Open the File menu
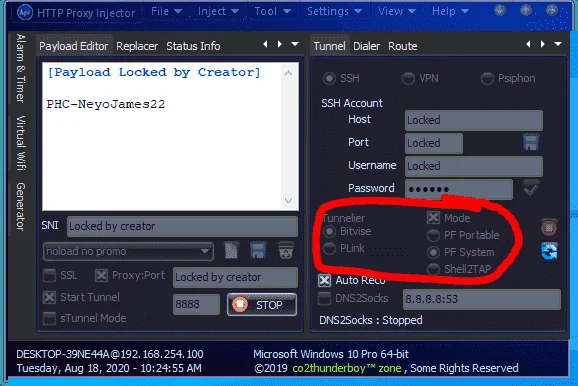This screenshot has width=578, height=386. [166, 11]
